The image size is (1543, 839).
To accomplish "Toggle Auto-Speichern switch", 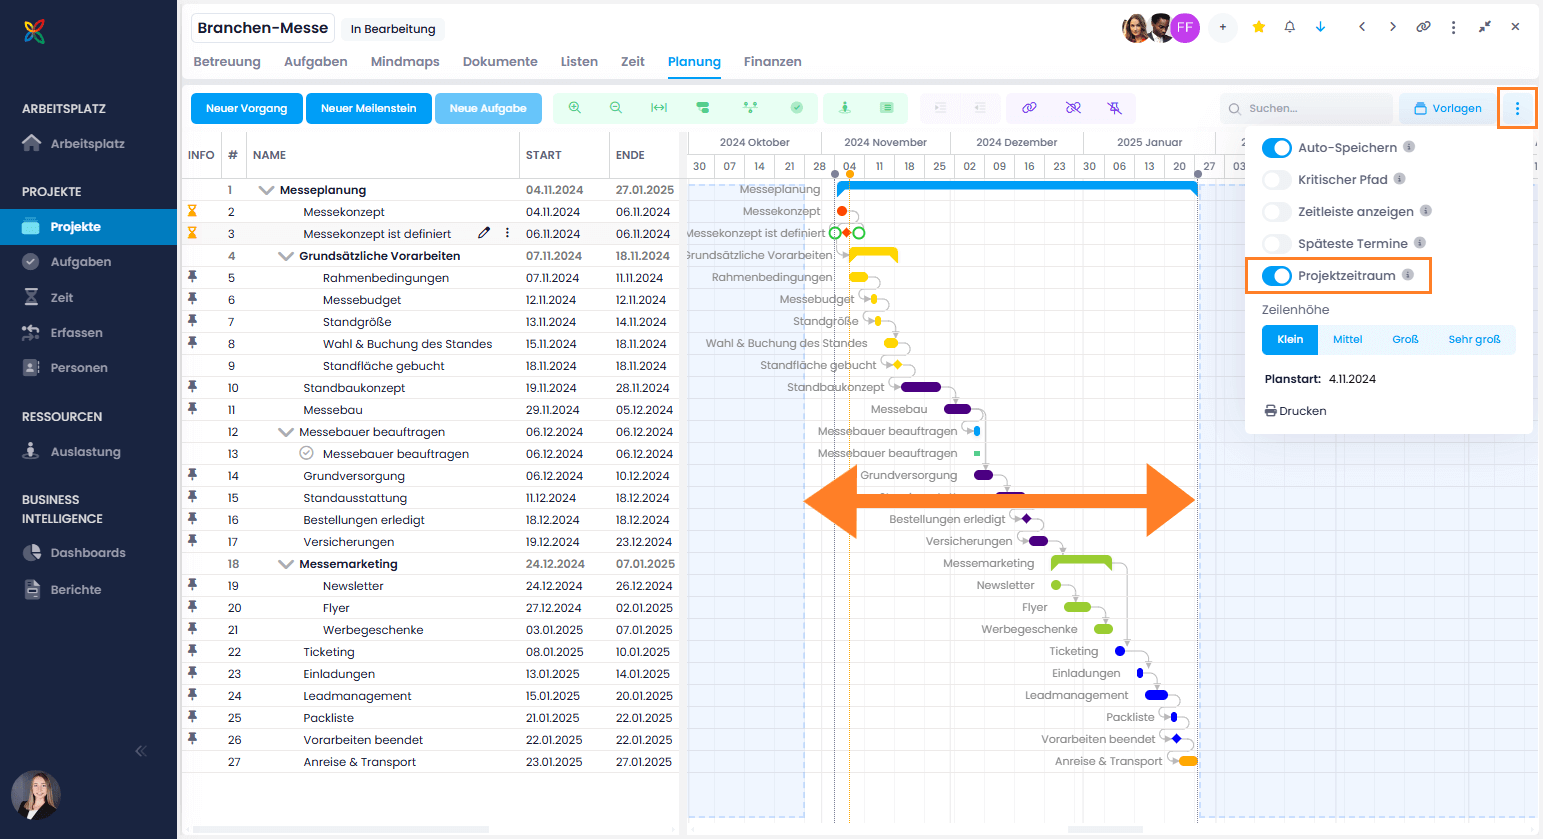I will pos(1277,148).
